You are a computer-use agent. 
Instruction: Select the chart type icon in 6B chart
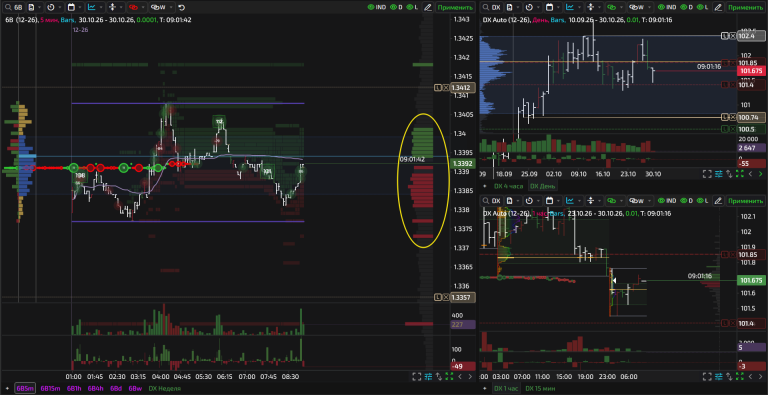pyautogui.click(x=92, y=7)
